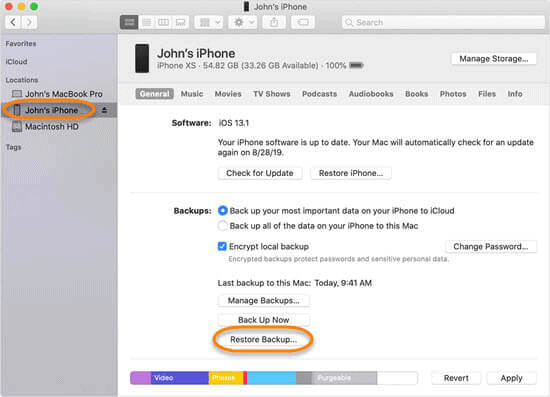550x397 pixels.
Task: Select John's iPhone in sidebar
Action: (58, 110)
